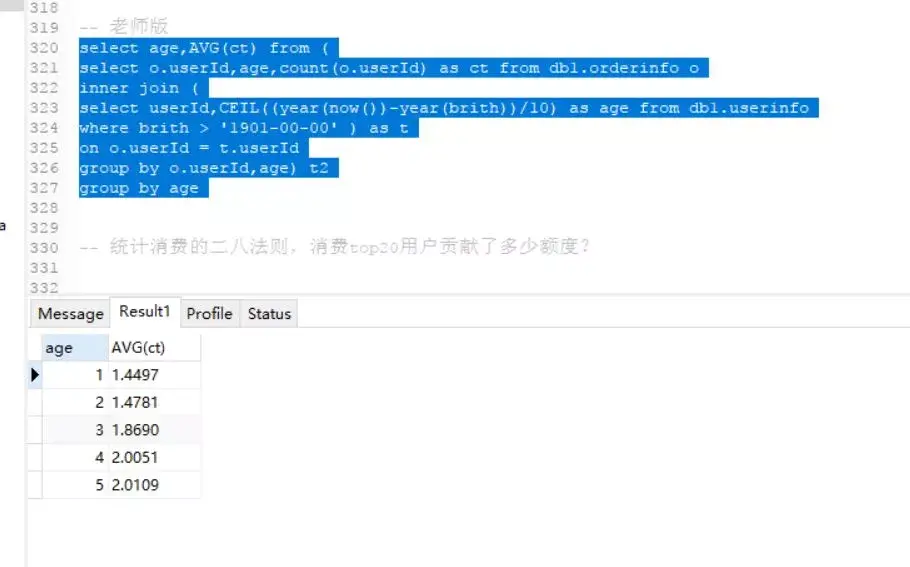The width and height of the screenshot is (910, 567).
Task: Click the cell with value 1.8690
Action: (154, 430)
